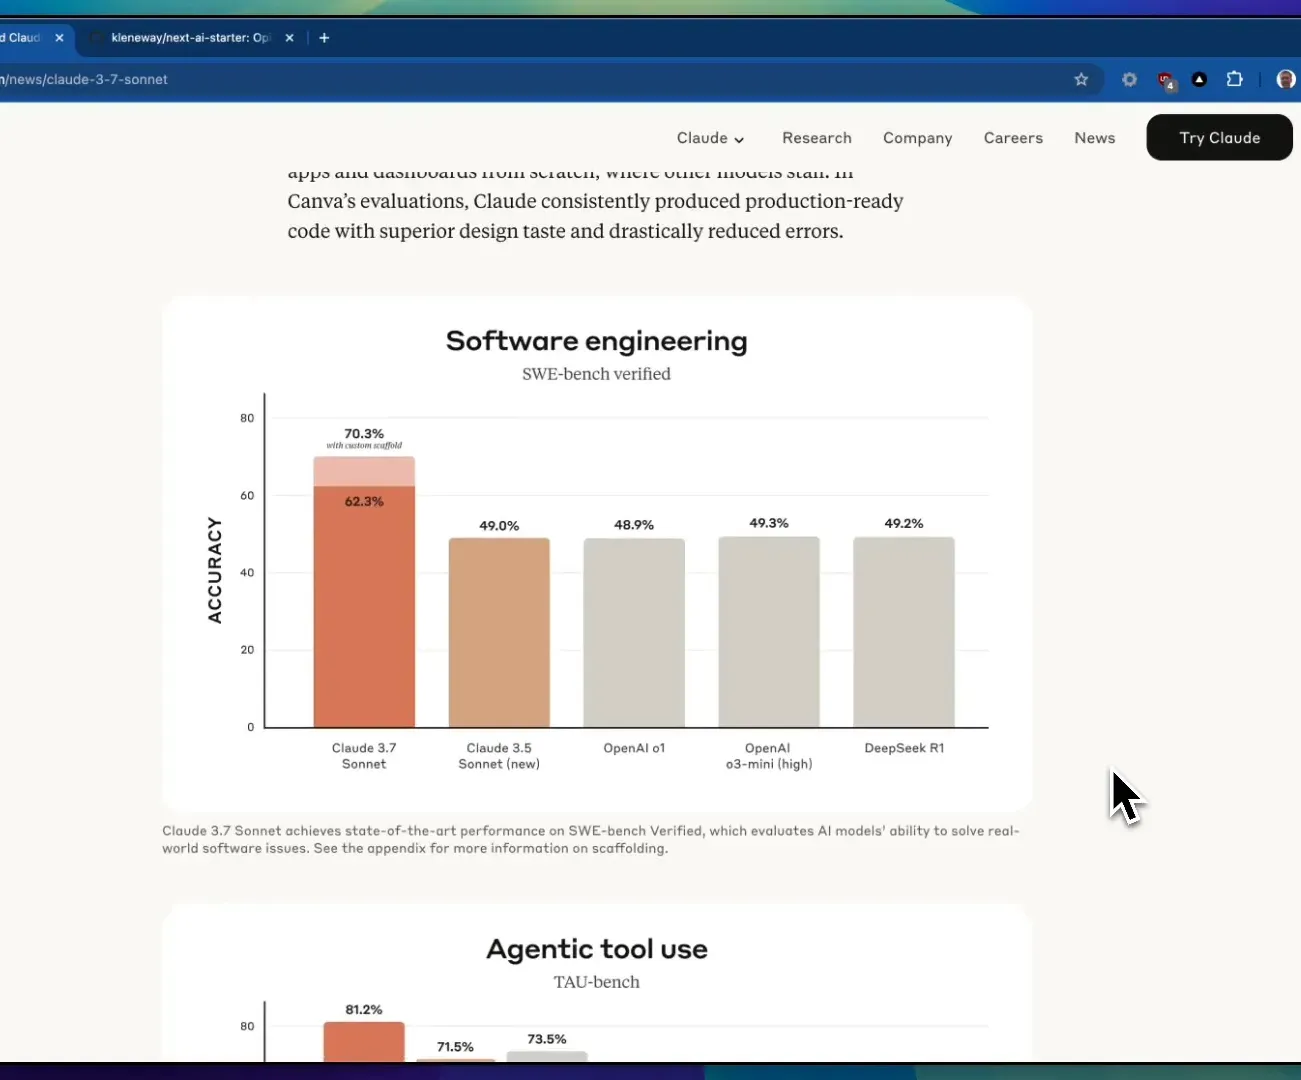Go to the News page
The height and width of the screenshot is (1080, 1301).
pos(1095,138)
